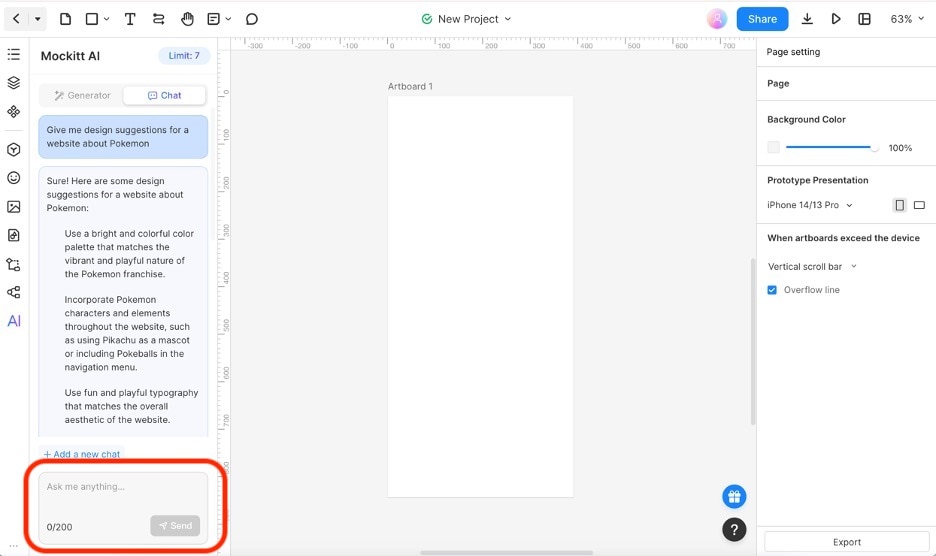Click the user avatar icon

pyautogui.click(x=717, y=19)
